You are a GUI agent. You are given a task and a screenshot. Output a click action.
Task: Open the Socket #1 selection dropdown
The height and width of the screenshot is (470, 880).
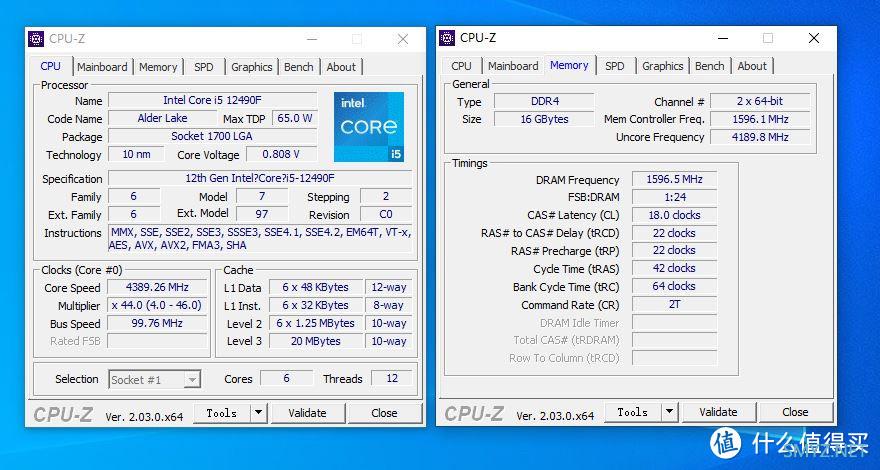click(154, 380)
